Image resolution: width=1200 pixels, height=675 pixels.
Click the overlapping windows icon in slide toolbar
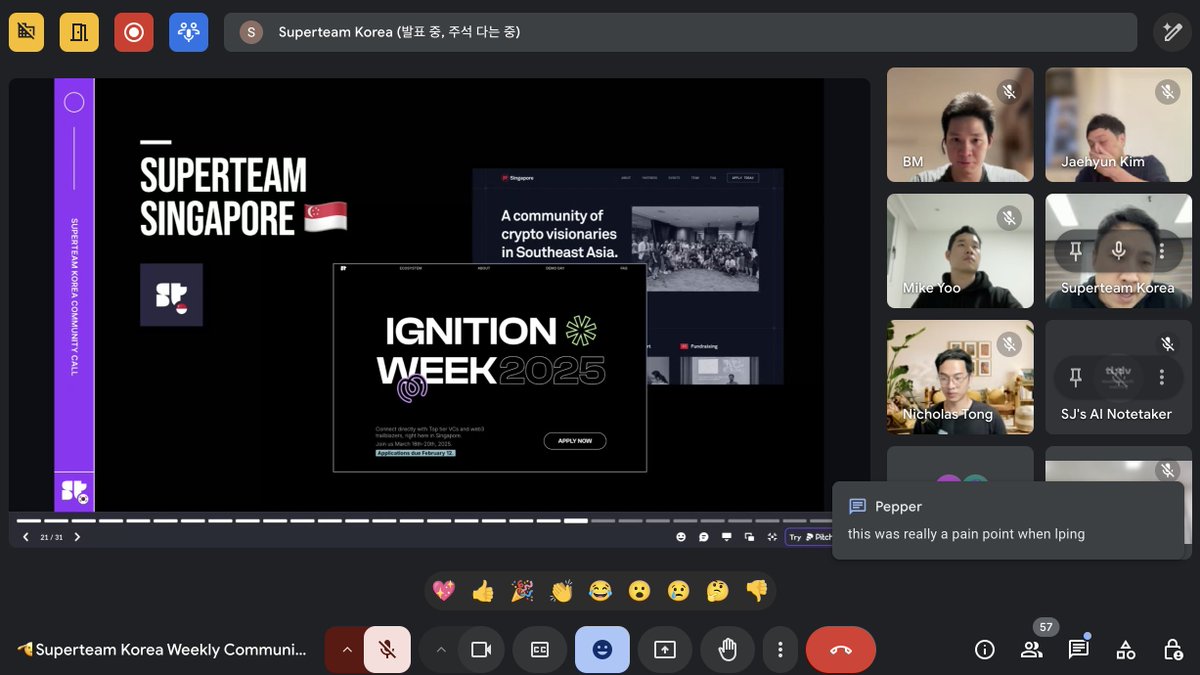point(749,537)
